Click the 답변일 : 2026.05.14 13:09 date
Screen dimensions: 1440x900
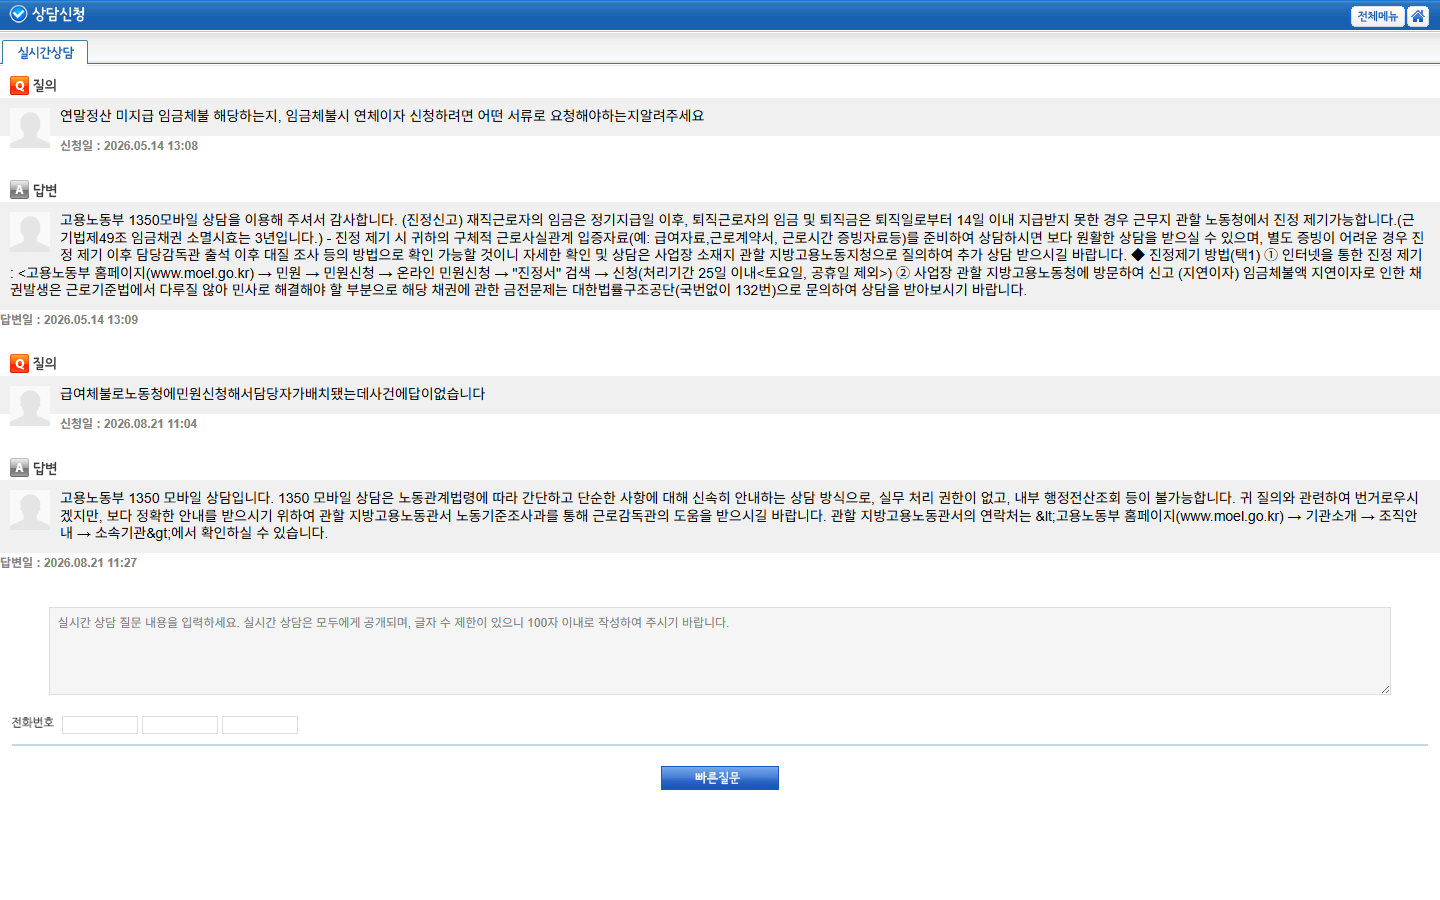pyautogui.click(x=69, y=320)
